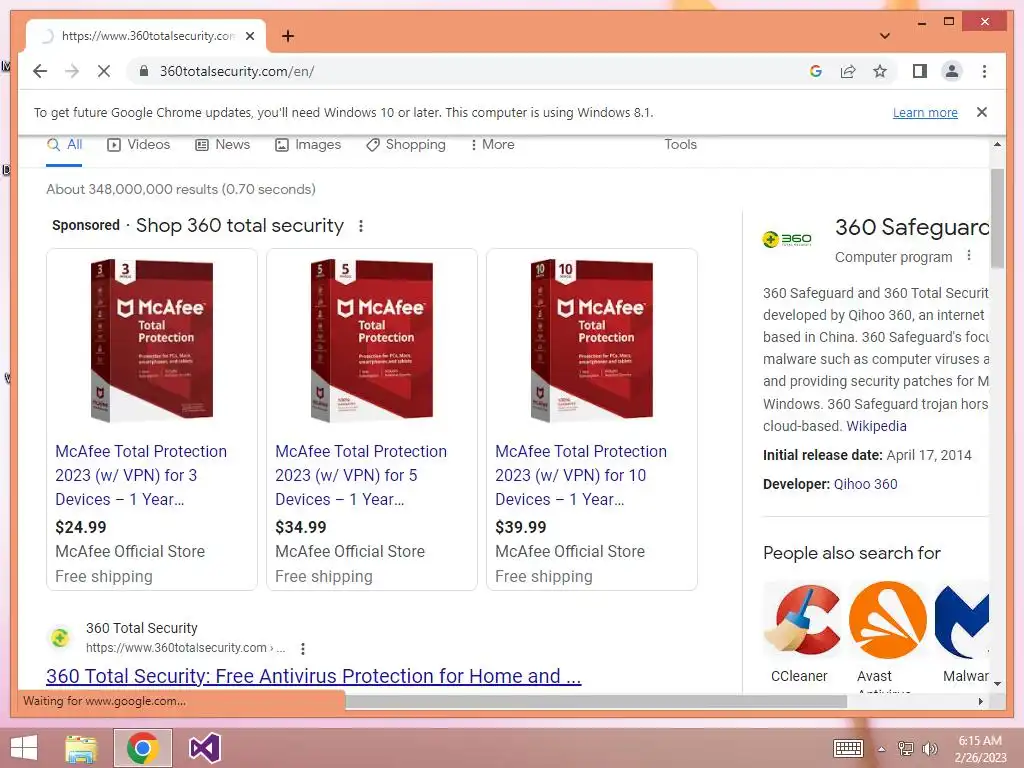Open the Chrome profile avatar

952,71
